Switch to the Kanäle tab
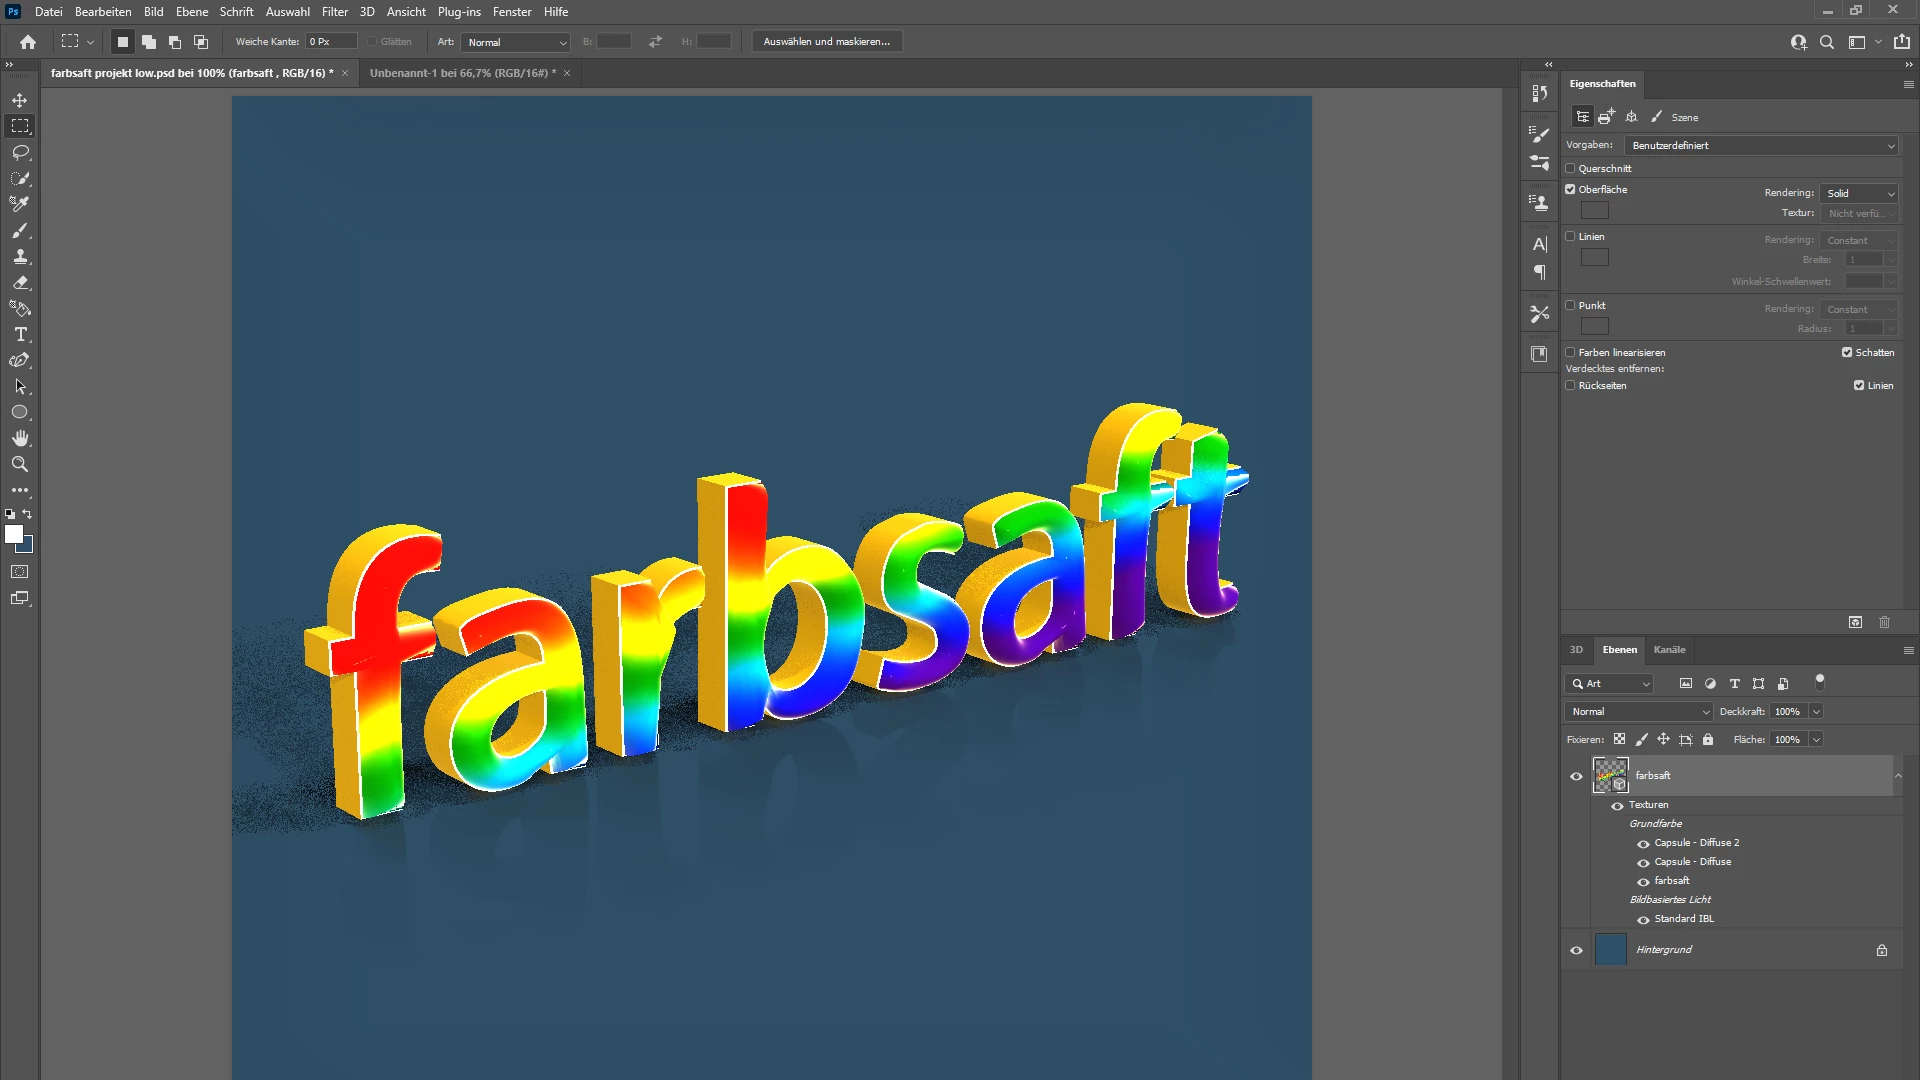Screen dimensions: 1920x1080 click(x=1669, y=650)
